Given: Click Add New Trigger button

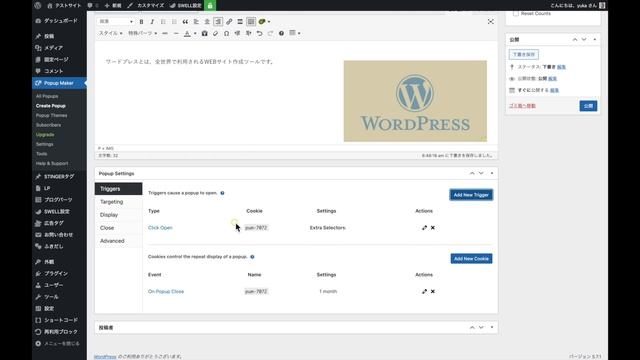Looking at the screenshot, I should tap(471, 195).
